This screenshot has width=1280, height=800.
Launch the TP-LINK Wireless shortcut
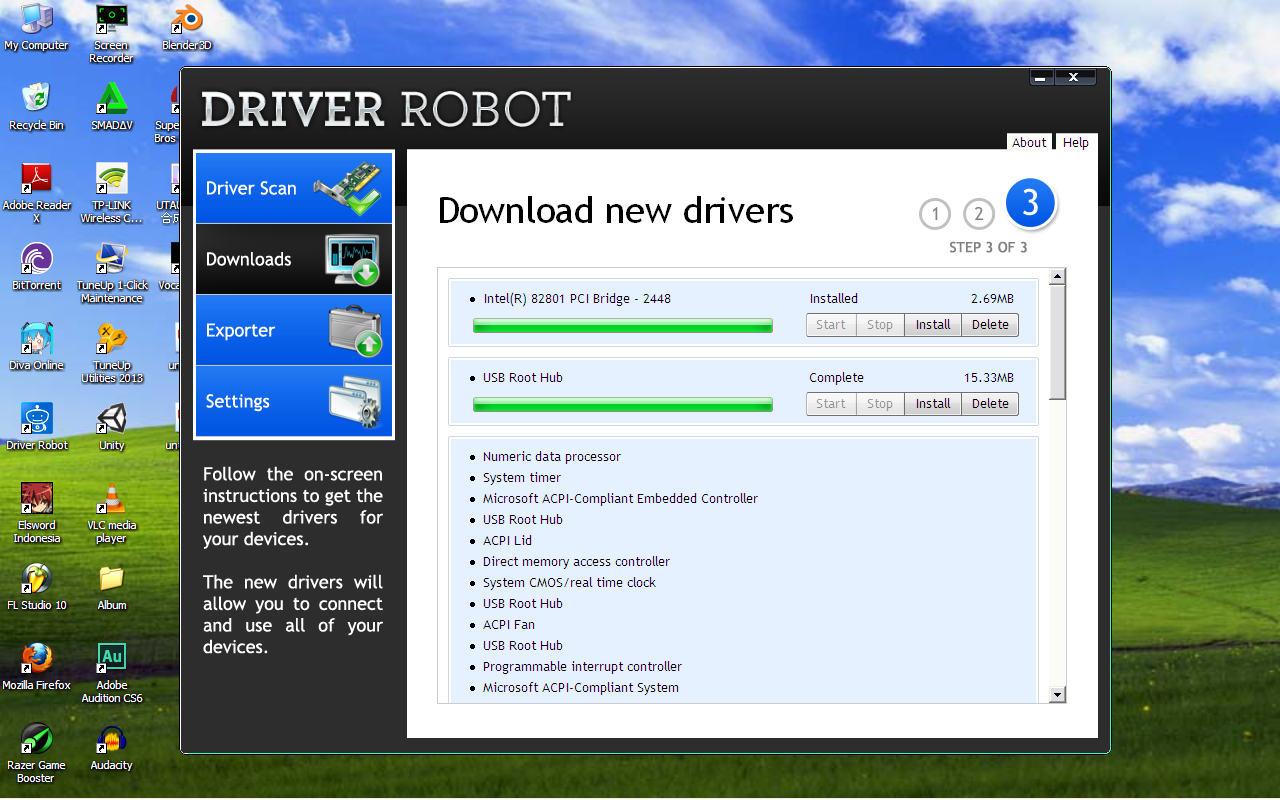pos(111,192)
